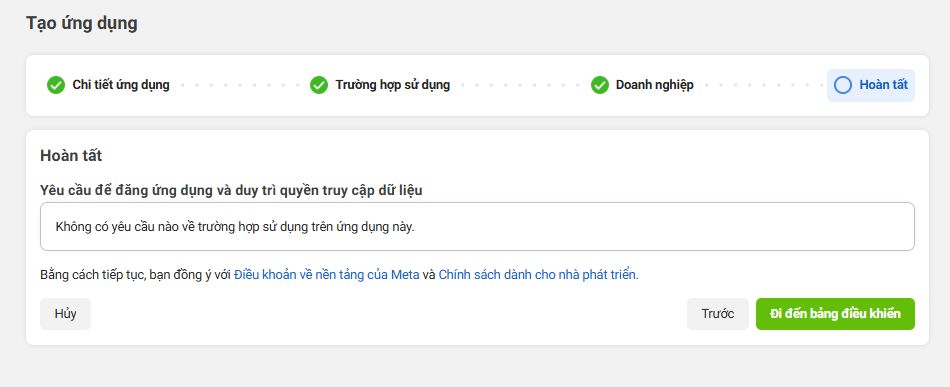Click the dotted connector before Hoàn tất step

762,85
